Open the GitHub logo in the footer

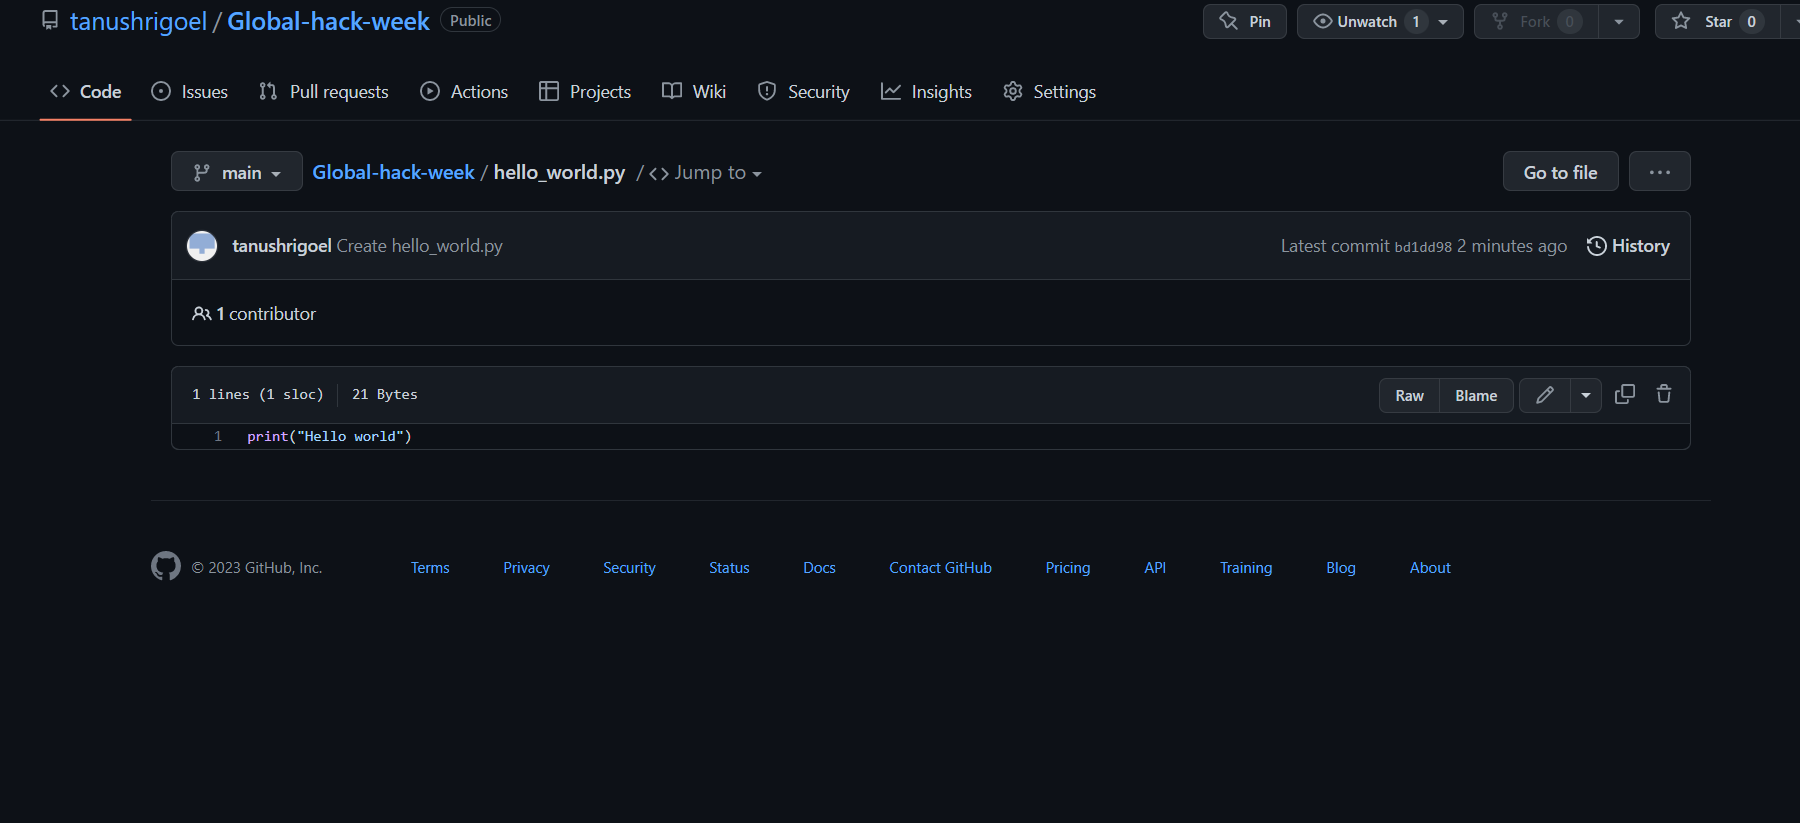coord(166,566)
